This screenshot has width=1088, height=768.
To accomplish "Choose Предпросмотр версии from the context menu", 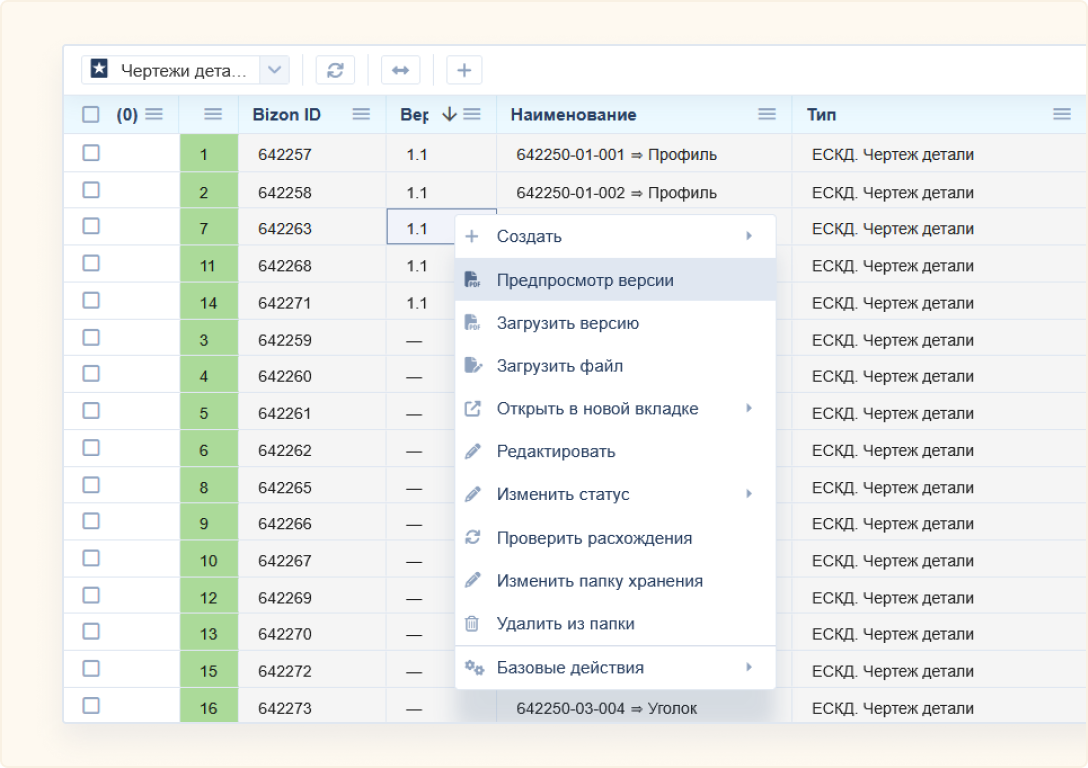I will 585,281.
